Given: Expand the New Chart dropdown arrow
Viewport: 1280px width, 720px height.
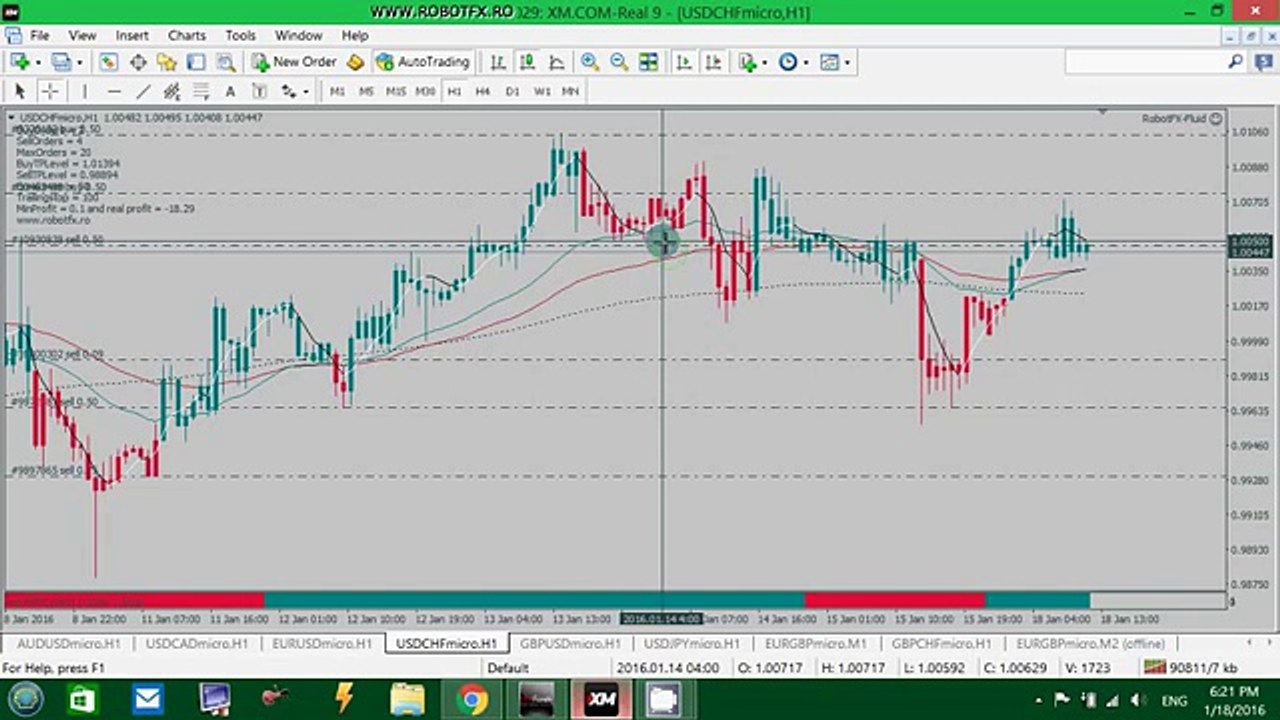Looking at the screenshot, I should click(x=37, y=62).
